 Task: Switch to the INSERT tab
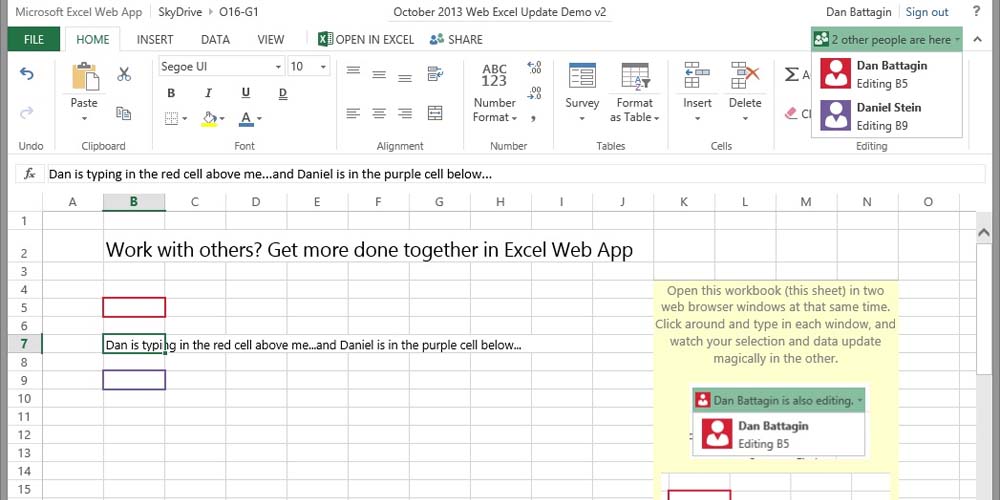click(155, 40)
